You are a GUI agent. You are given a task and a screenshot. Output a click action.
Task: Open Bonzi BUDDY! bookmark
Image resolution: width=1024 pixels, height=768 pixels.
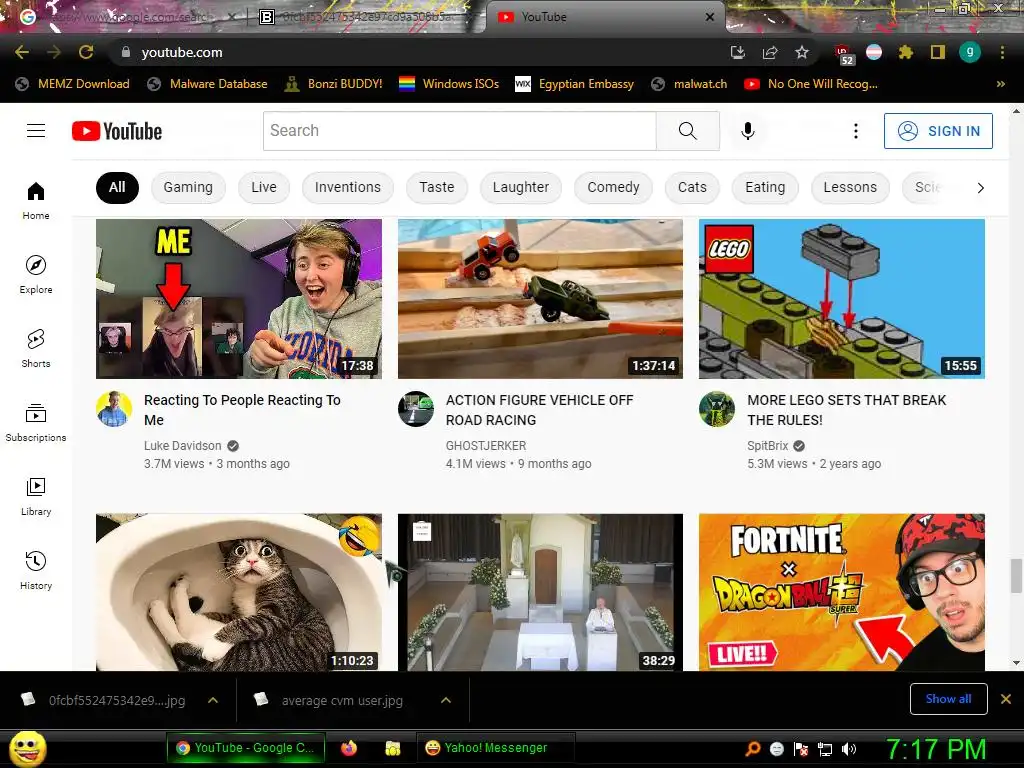click(334, 84)
